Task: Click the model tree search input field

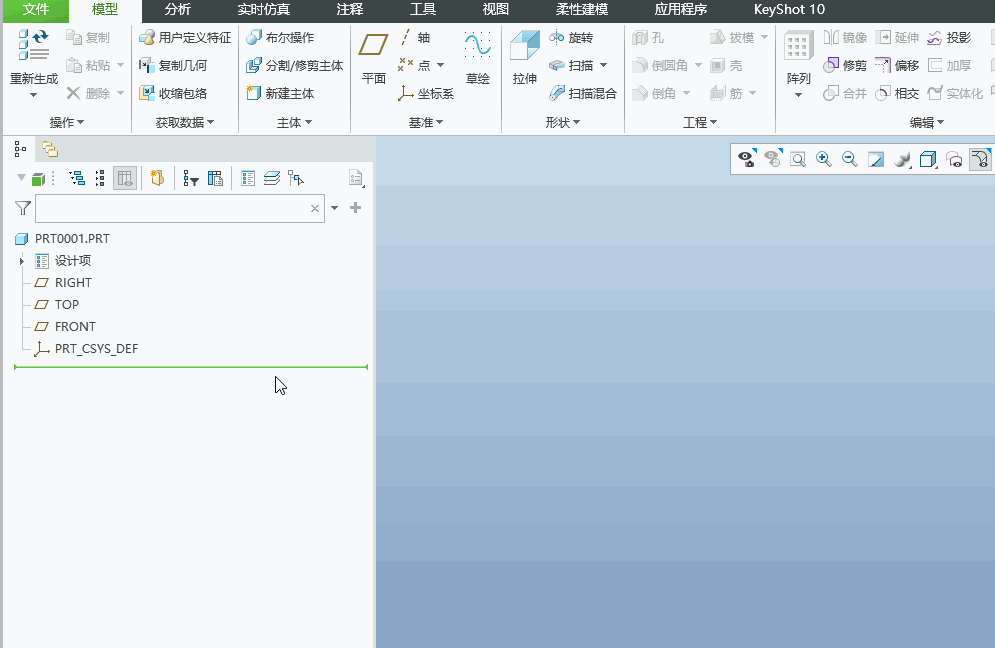Action: [x=172, y=209]
